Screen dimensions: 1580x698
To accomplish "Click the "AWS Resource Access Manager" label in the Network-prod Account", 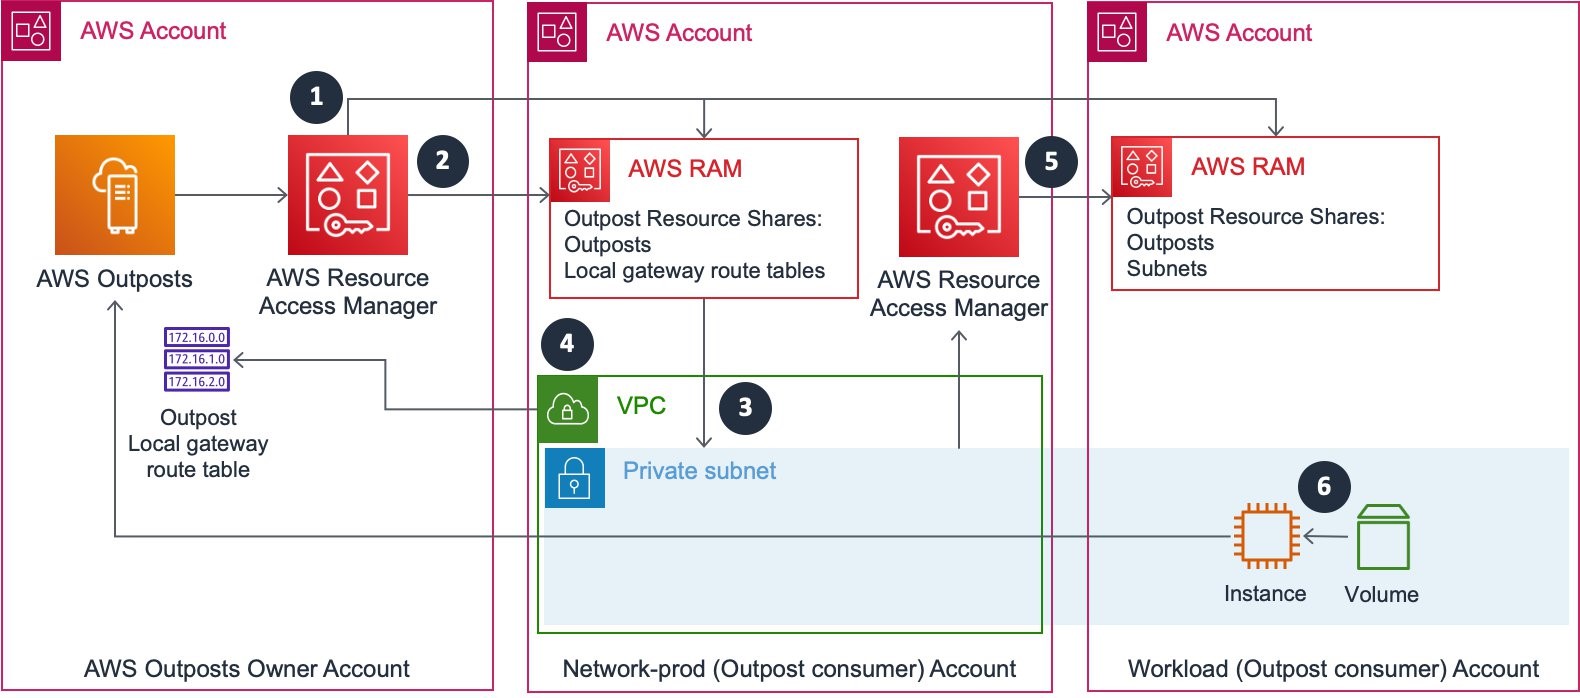I will [x=959, y=294].
